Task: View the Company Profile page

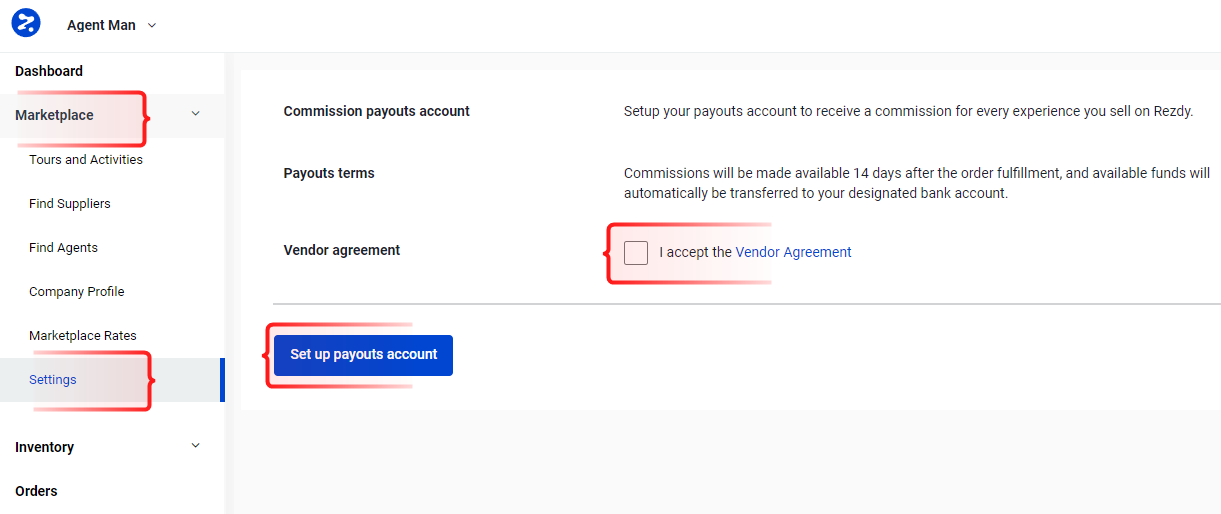Action: click(77, 292)
